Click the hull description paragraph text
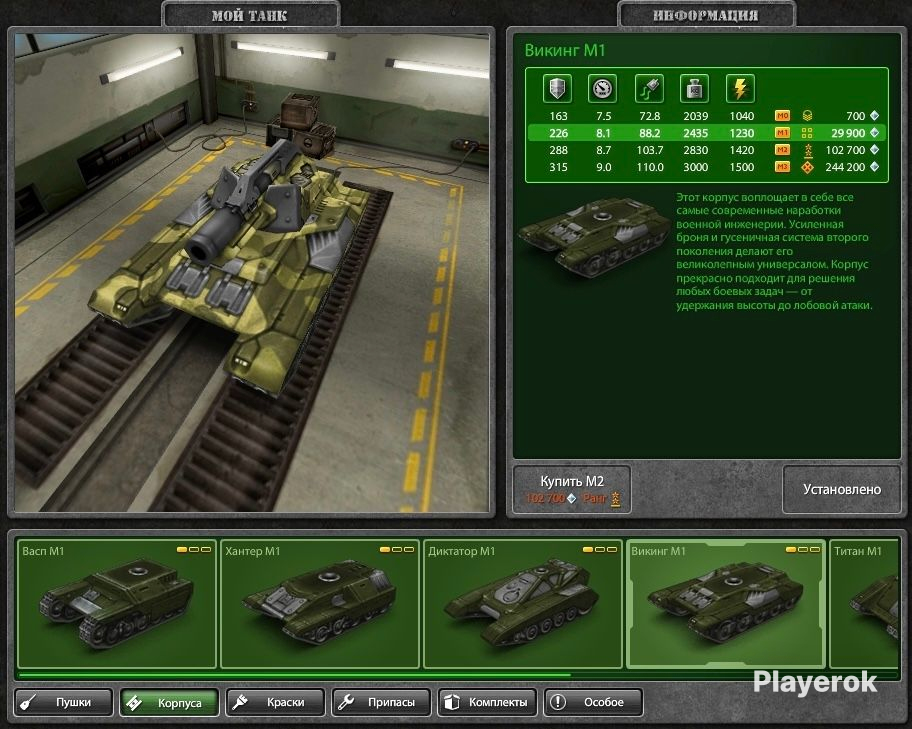The width and height of the screenshot is (912, 729). (774, 251)
